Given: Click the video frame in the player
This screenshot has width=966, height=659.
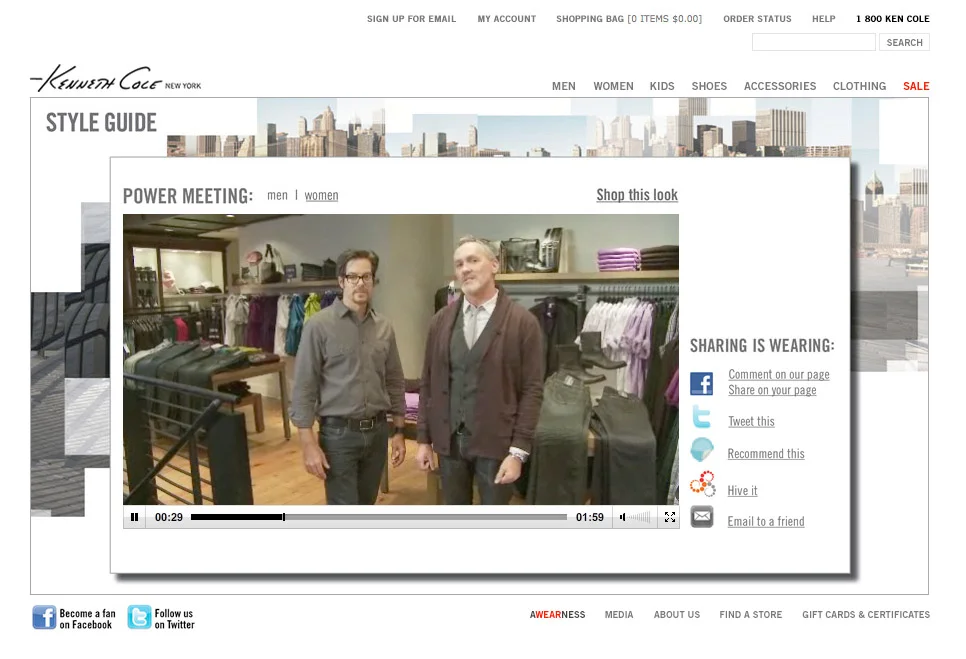Looking at the screenshot, I should coord(401,360).
